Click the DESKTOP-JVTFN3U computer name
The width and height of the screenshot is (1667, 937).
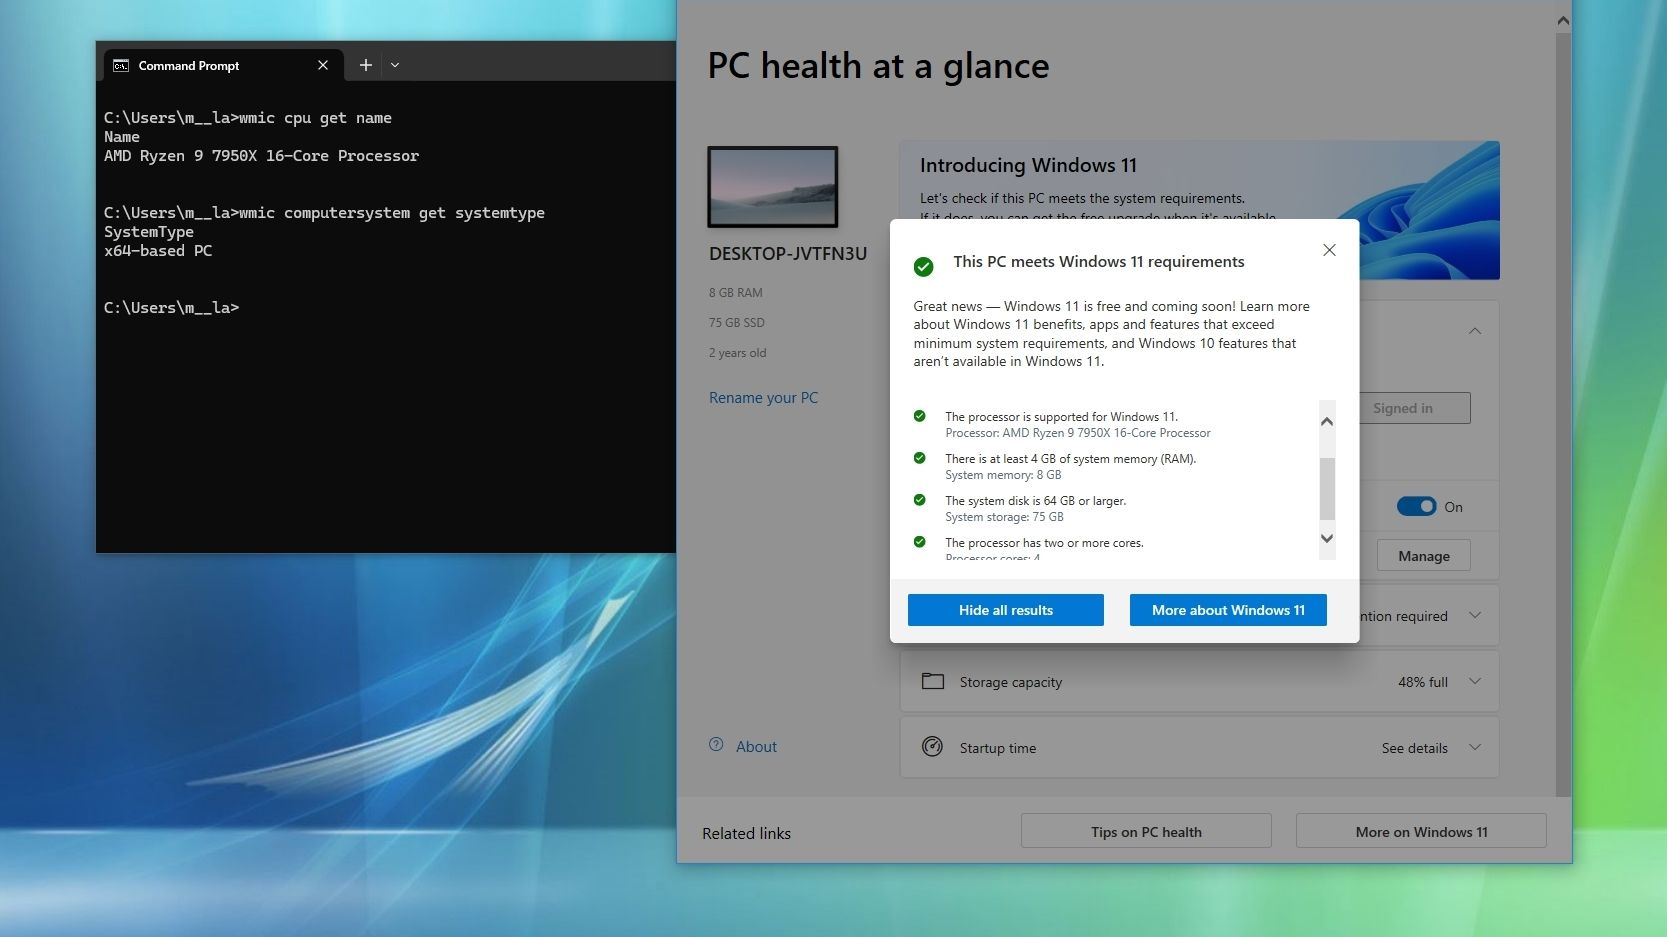tap(788, 254)
